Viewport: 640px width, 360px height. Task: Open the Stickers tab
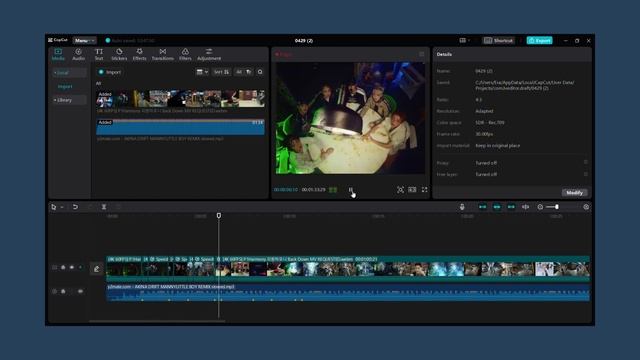[119, 54]
